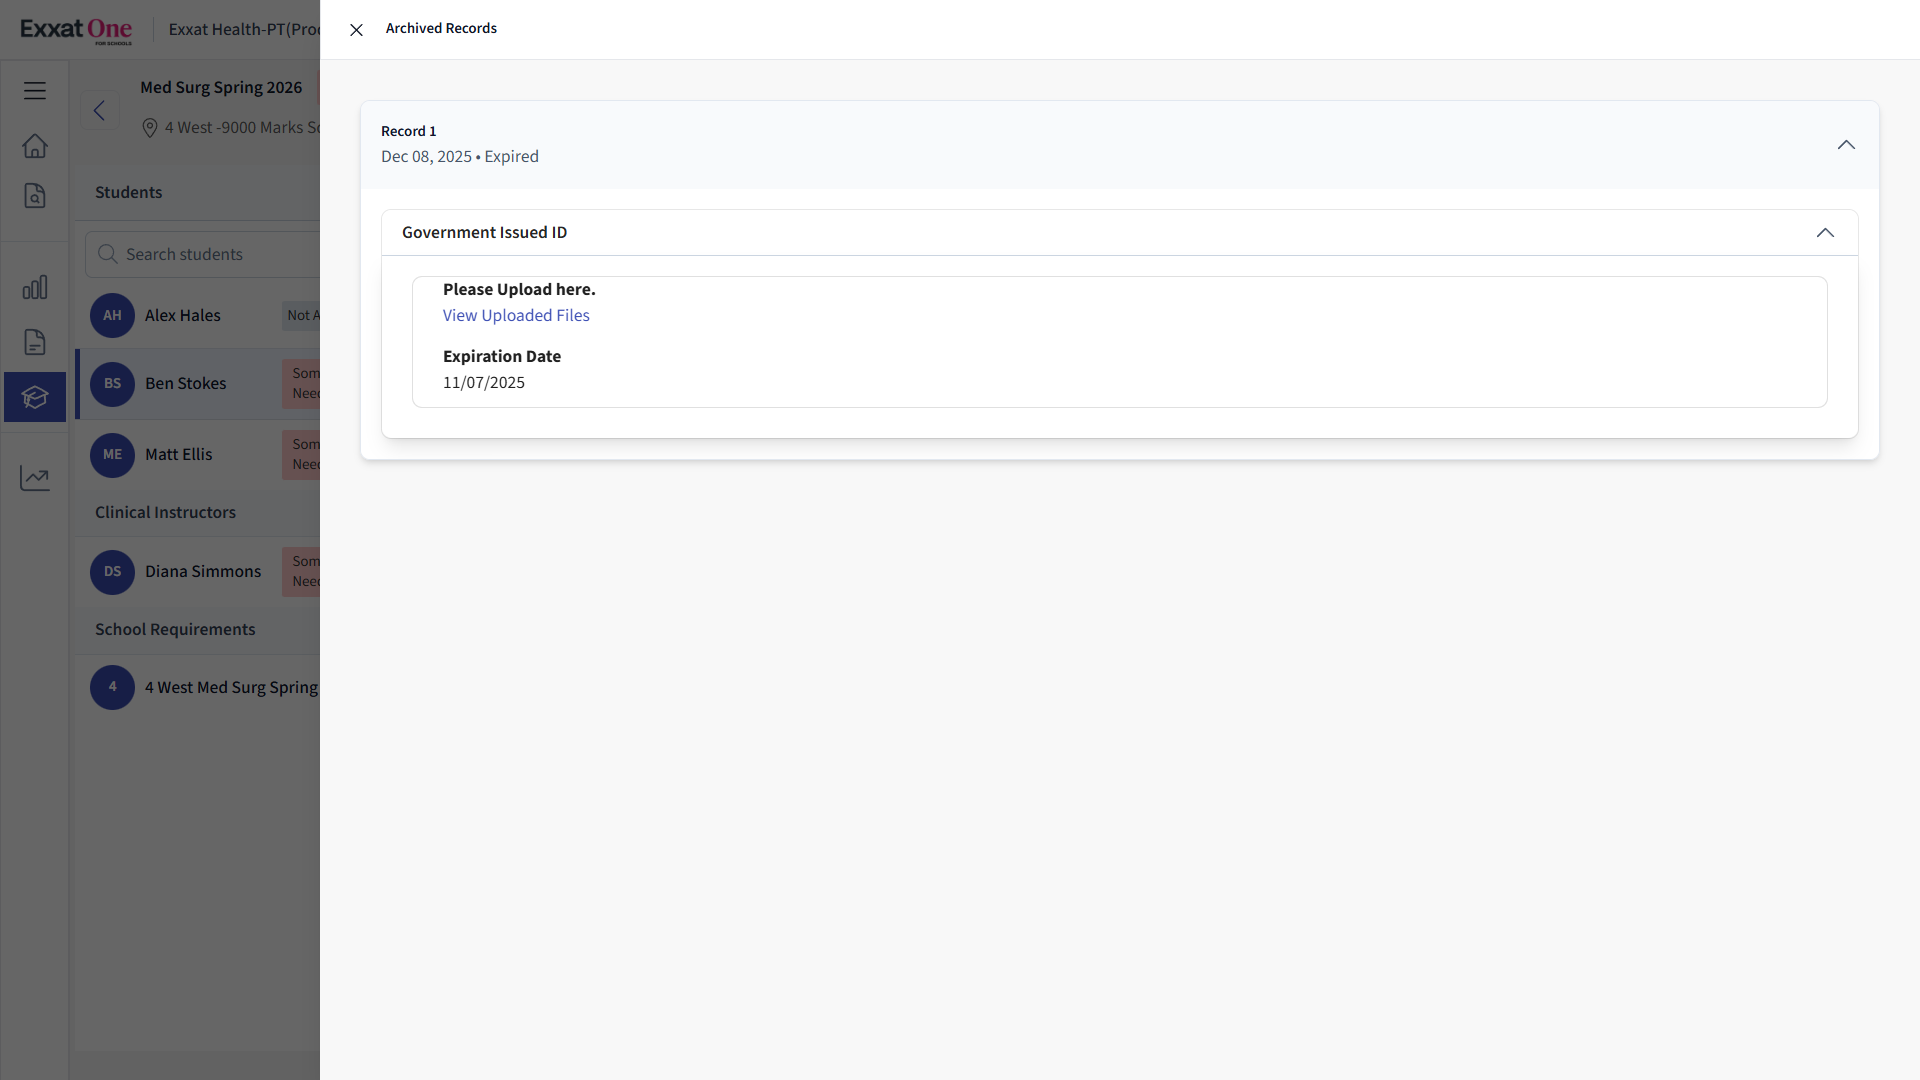Click the back arrow button
Screen dimensions: 1920x1080
point(99,110)
